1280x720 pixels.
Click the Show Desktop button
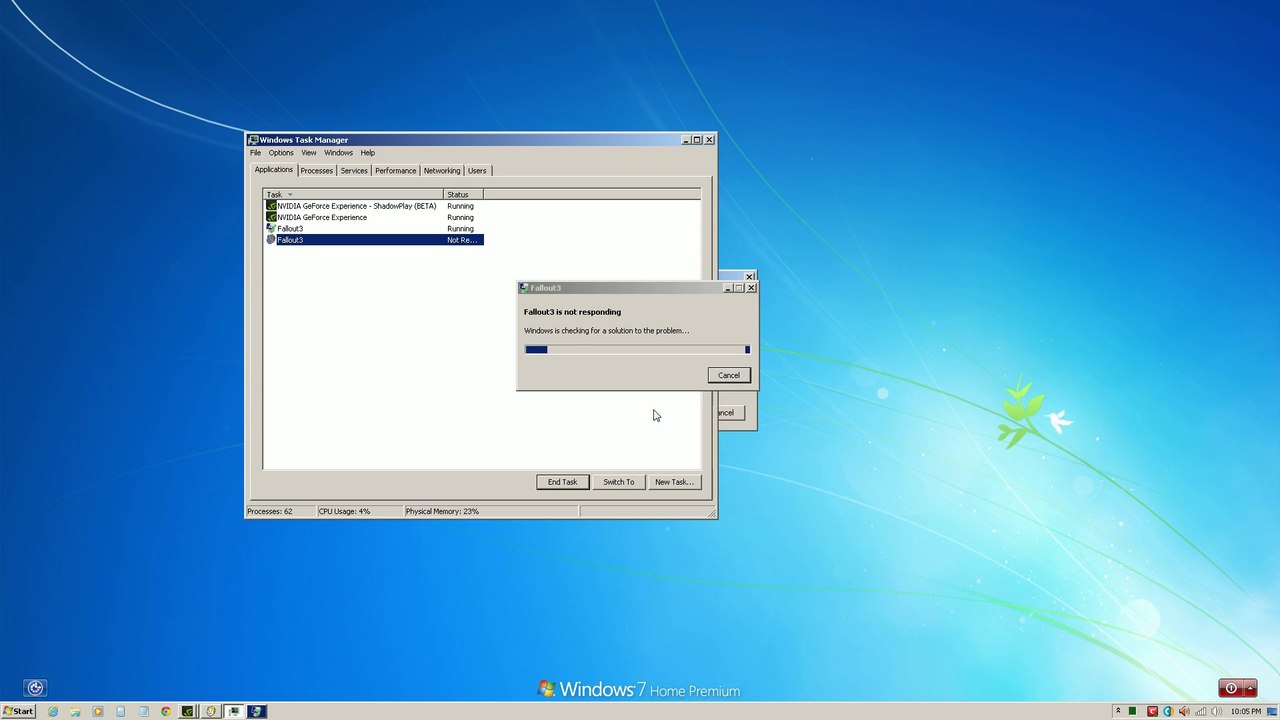1272,711
